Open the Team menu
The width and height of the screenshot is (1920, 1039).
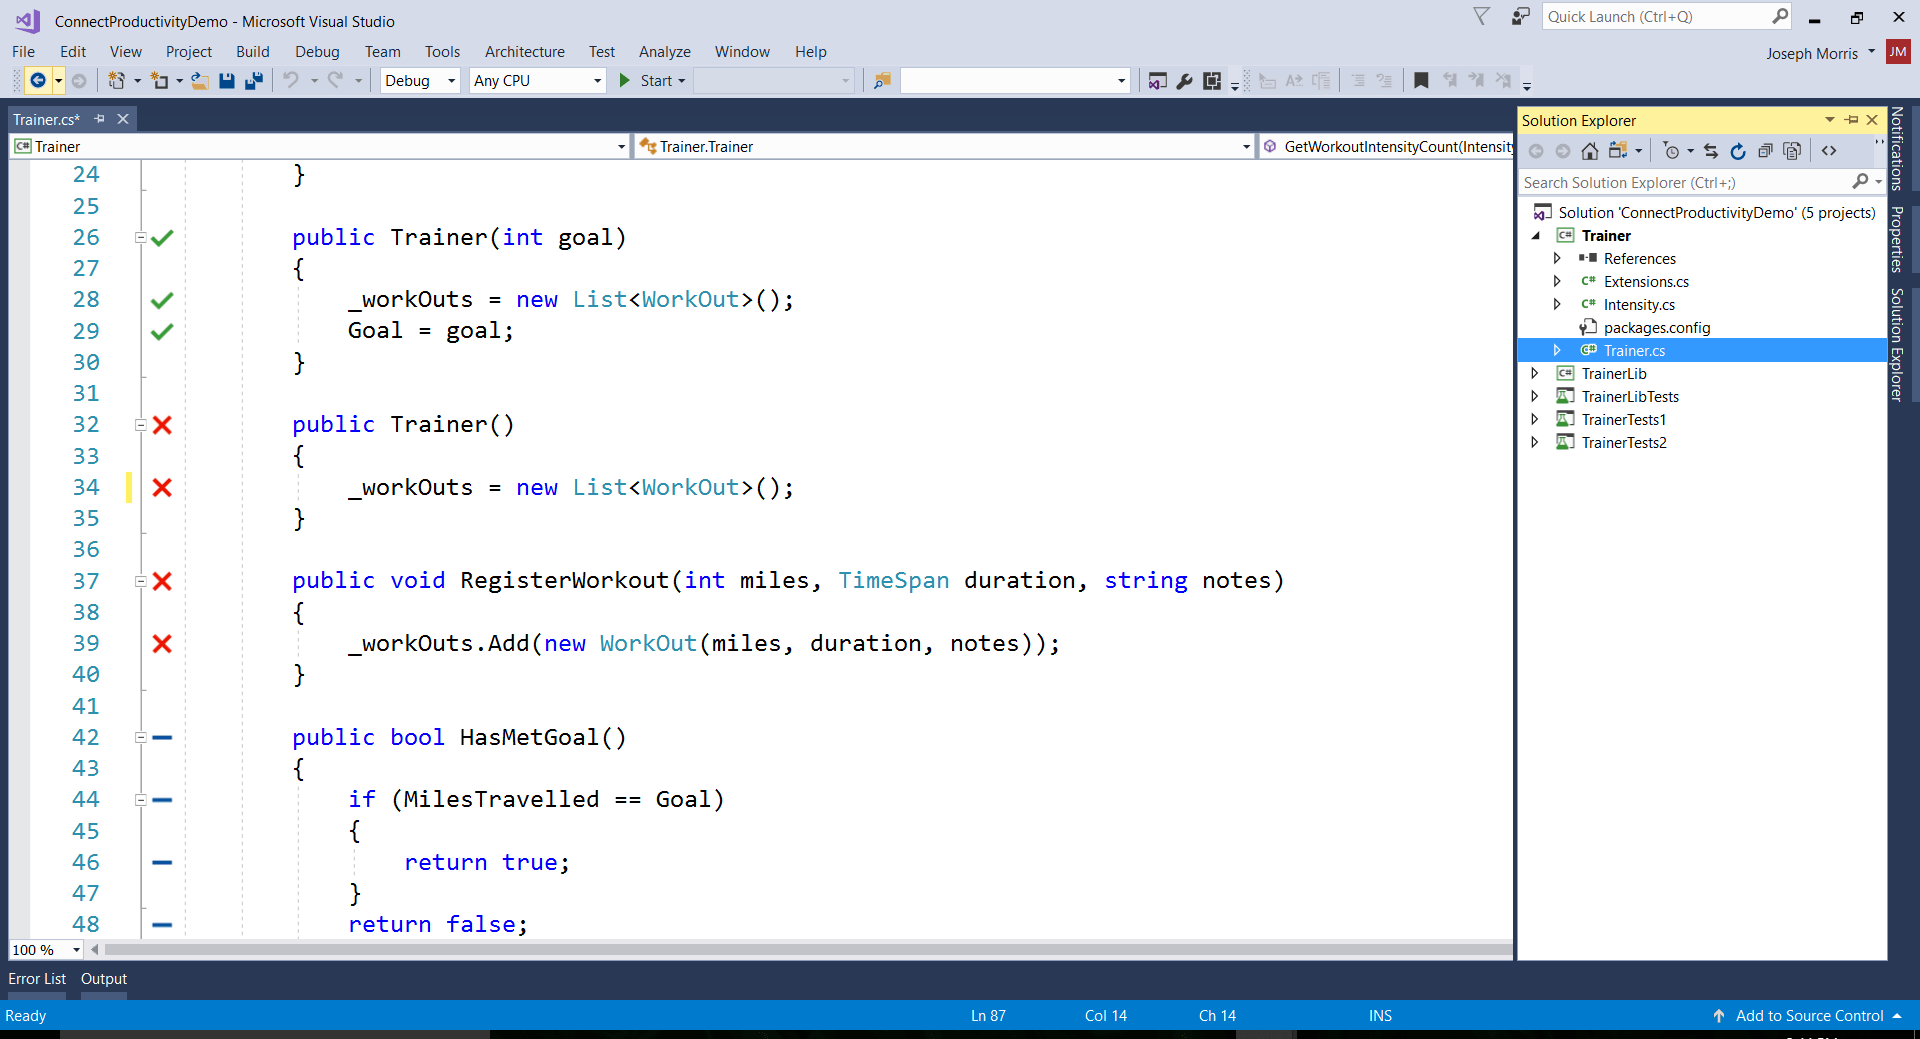(382, 51)
